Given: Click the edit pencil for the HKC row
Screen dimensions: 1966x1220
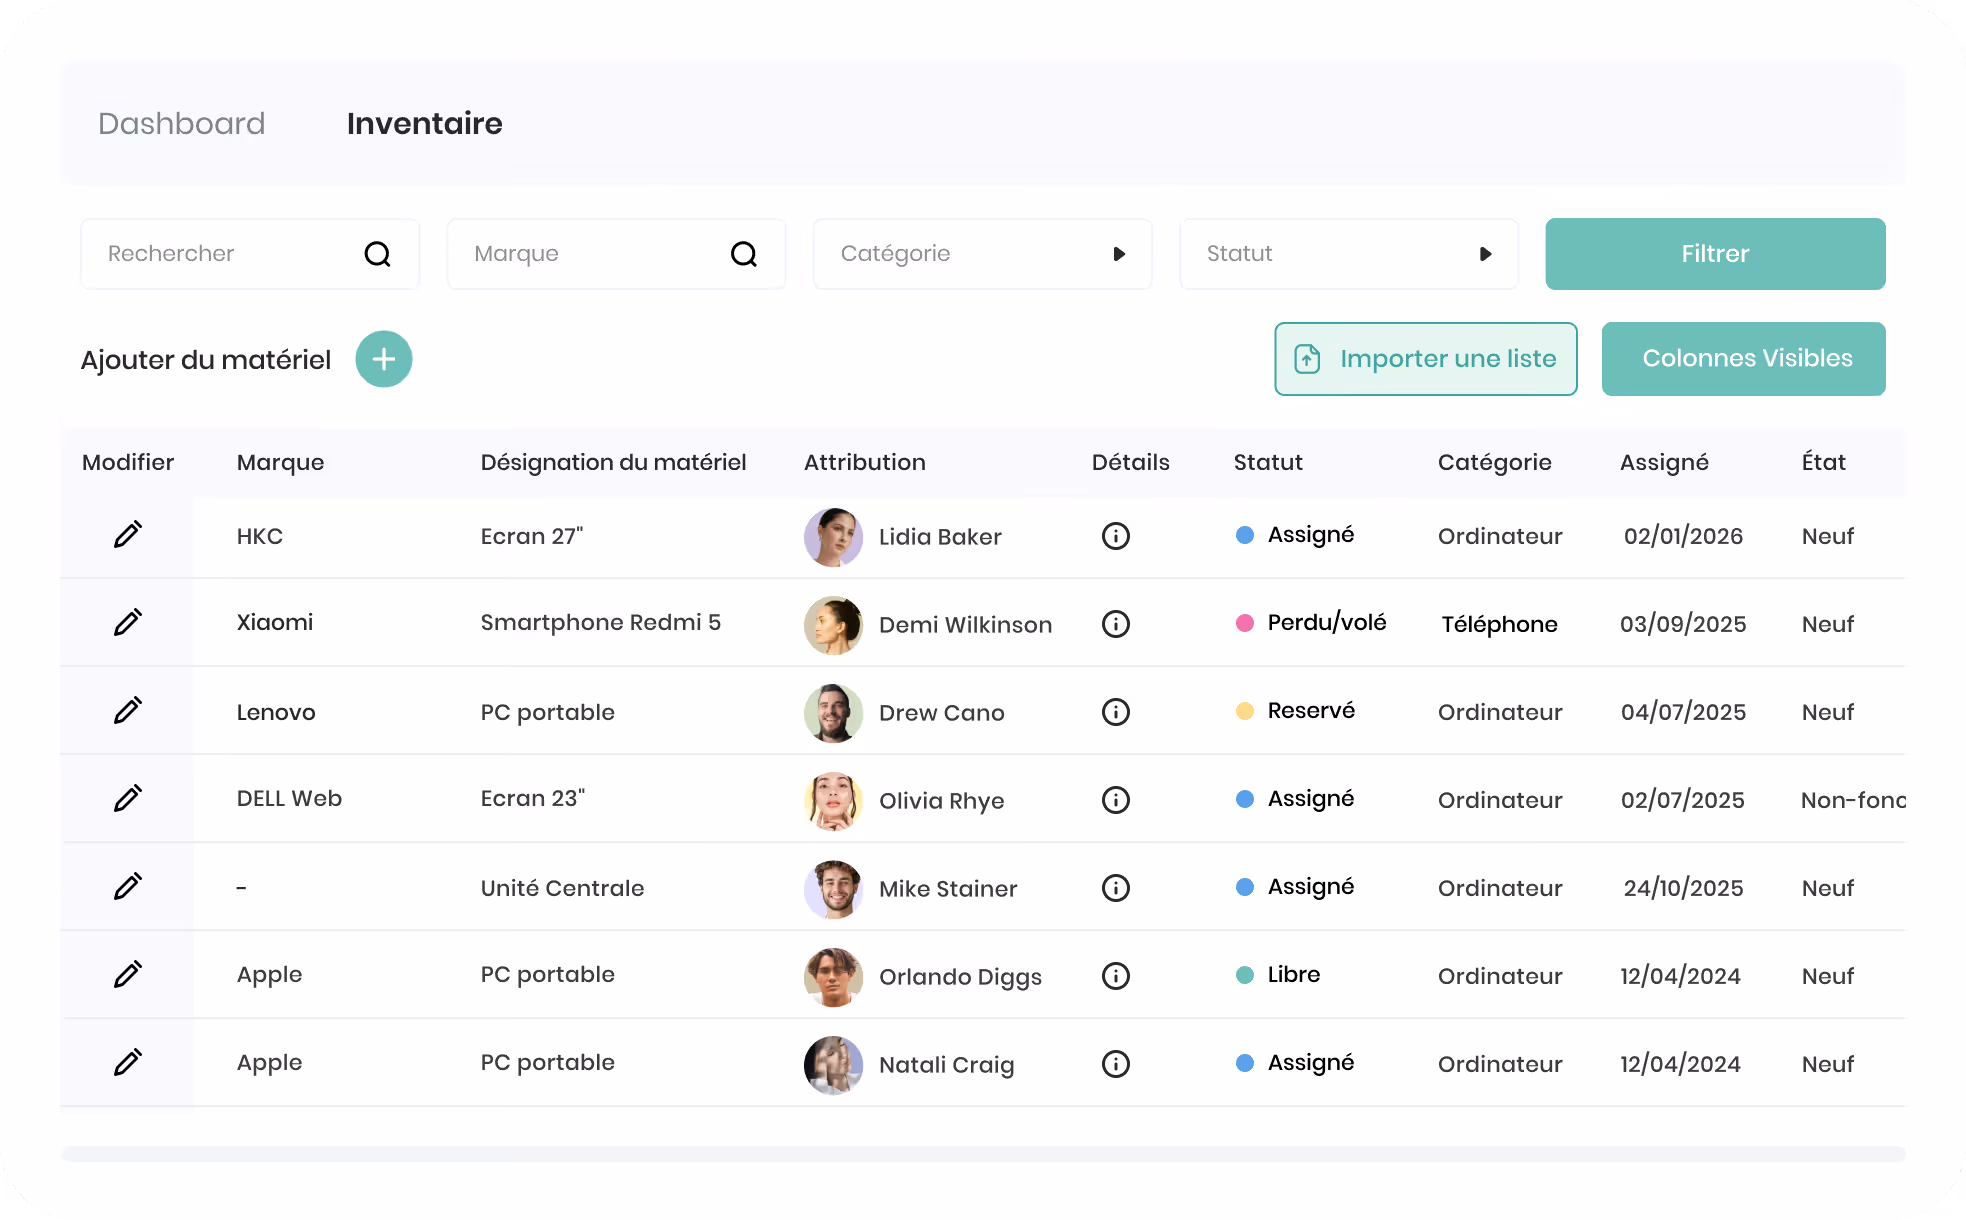Looking at the screenshot, I should 127,535.
